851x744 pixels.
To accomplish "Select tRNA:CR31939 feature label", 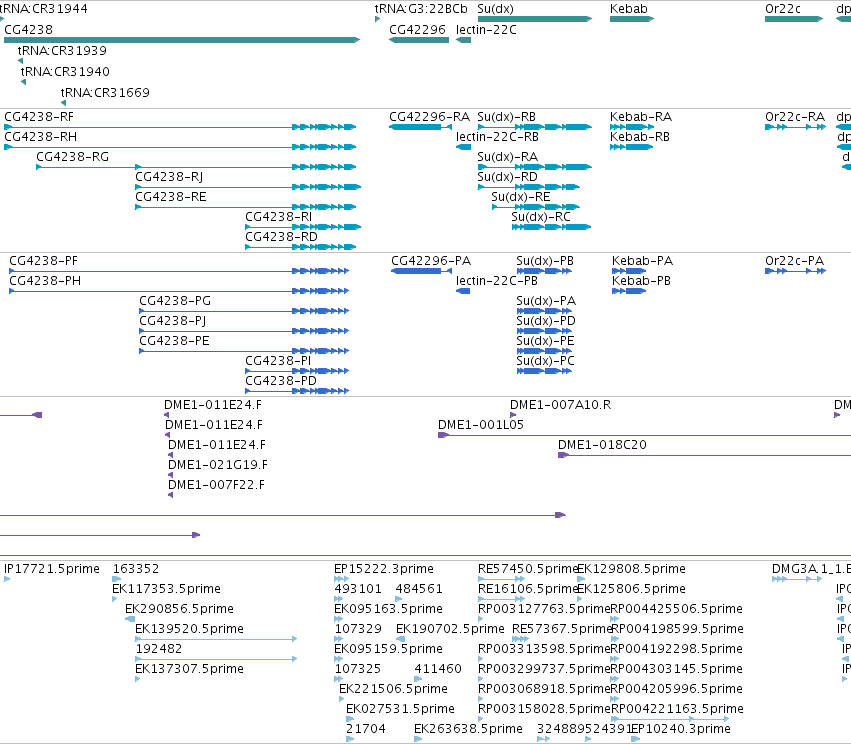I will 62,50.
